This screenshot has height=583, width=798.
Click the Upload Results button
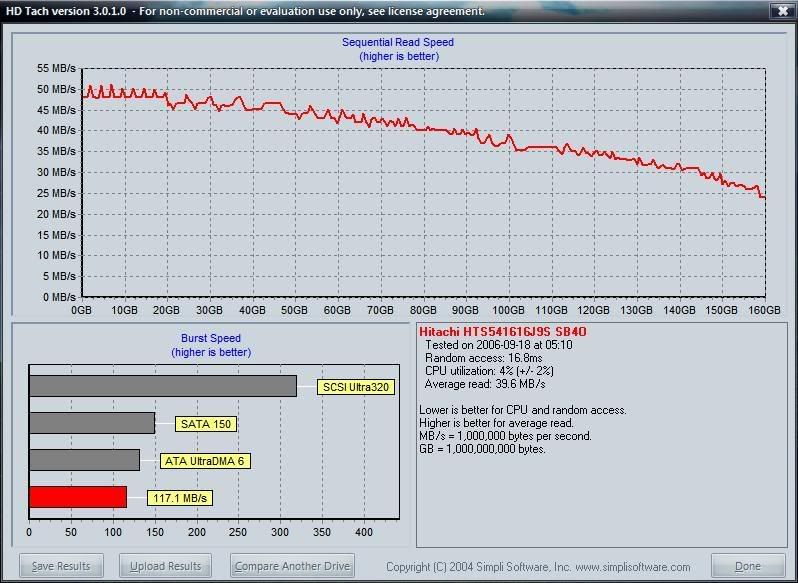pyautogui.click(x=165, y=566)
